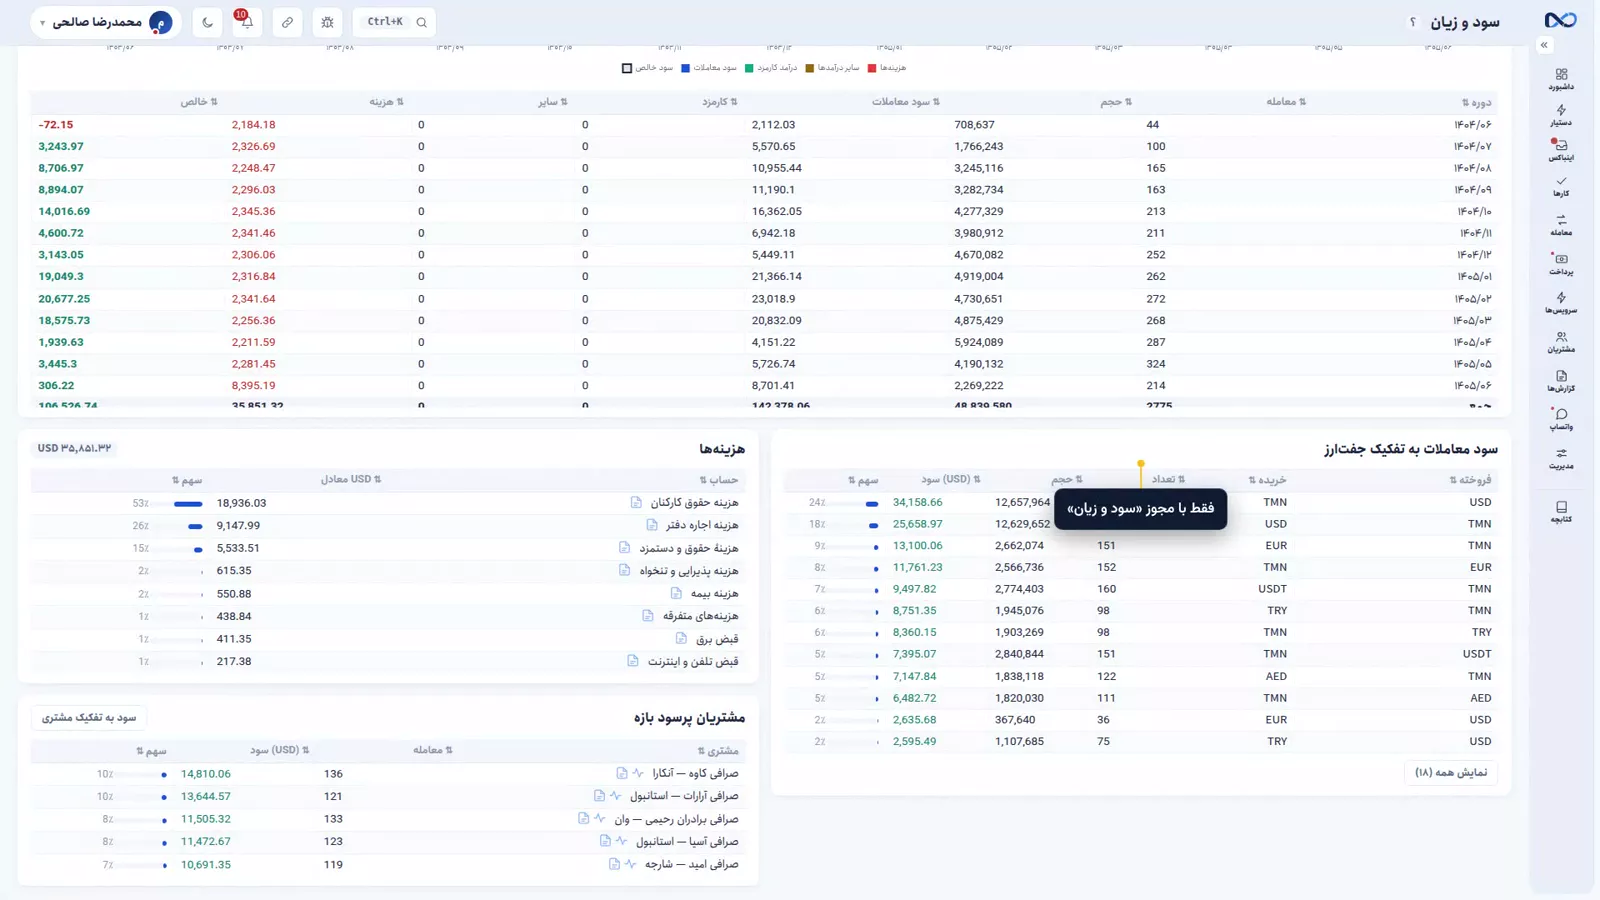Toggle the سود معاملات series in the chart legend

(x=709, y=68)
